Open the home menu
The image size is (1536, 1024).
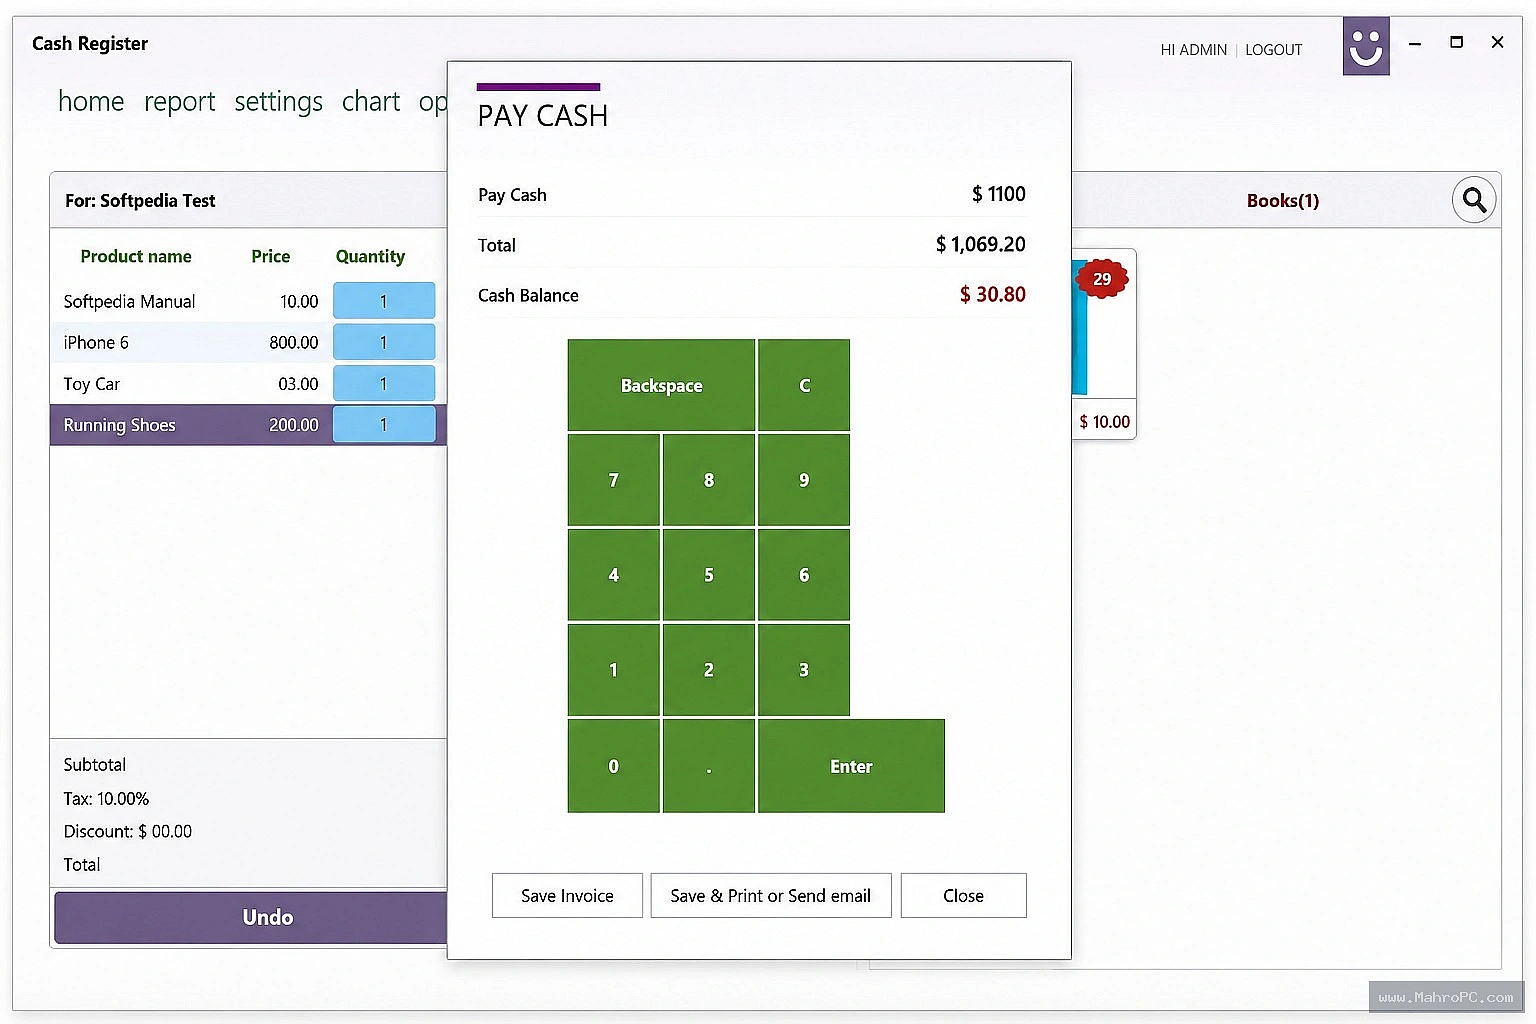click(91, 102)
